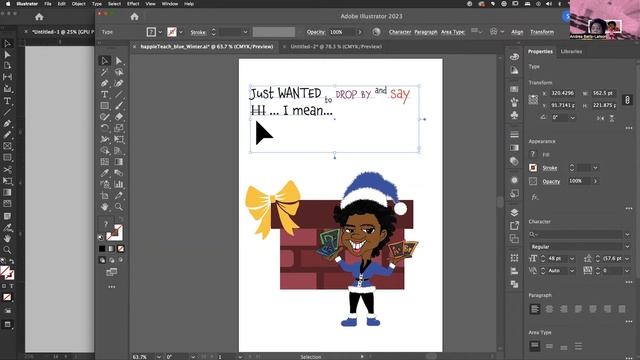This screenshot has height=360, width=640.
Task: Switch to the Libraries tab
Action: 571,51
